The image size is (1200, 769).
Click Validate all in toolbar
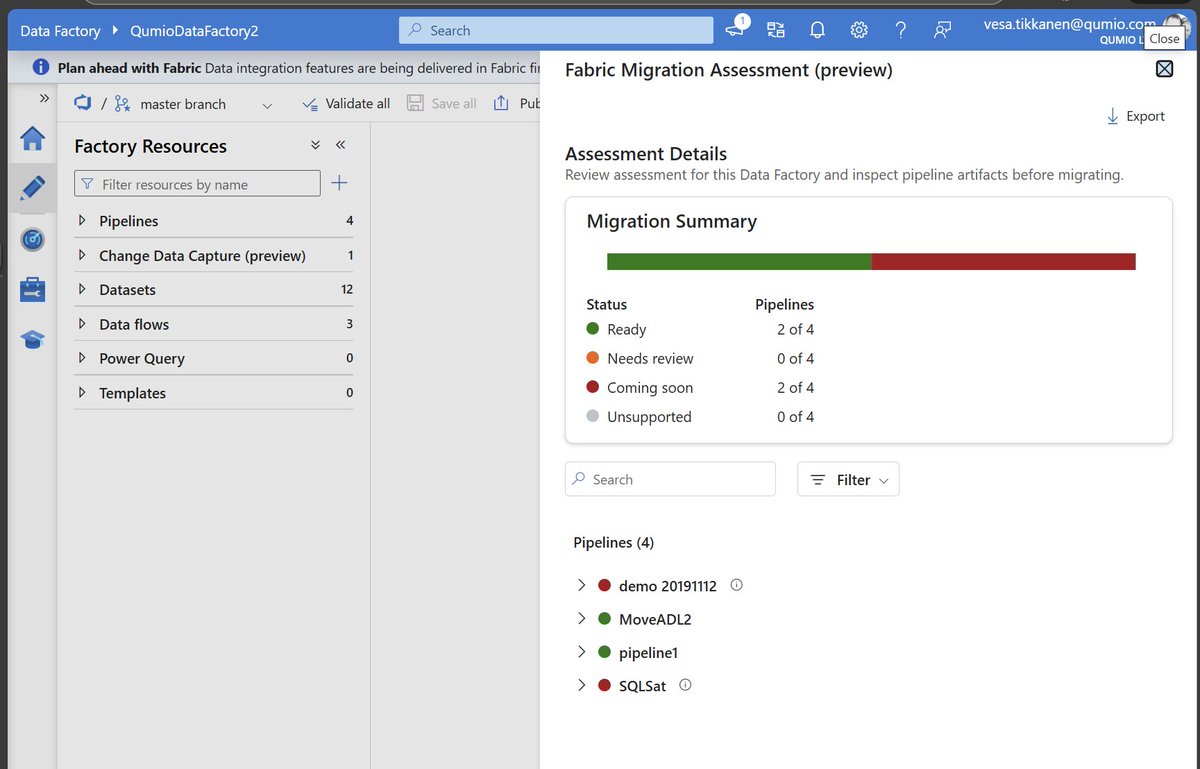pyautogui.click(x=346, y=103)
